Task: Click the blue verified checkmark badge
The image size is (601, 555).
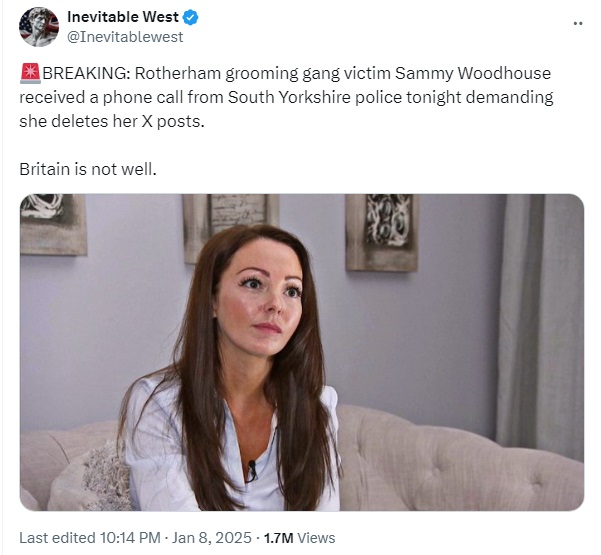Action: pos(191,17)
